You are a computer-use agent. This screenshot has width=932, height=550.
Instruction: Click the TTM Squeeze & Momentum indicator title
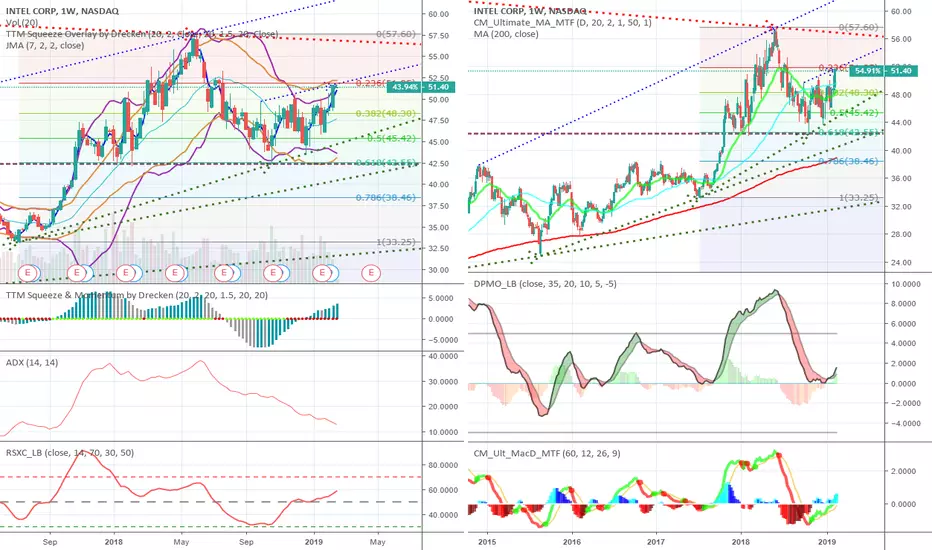(x=137, y=295)
